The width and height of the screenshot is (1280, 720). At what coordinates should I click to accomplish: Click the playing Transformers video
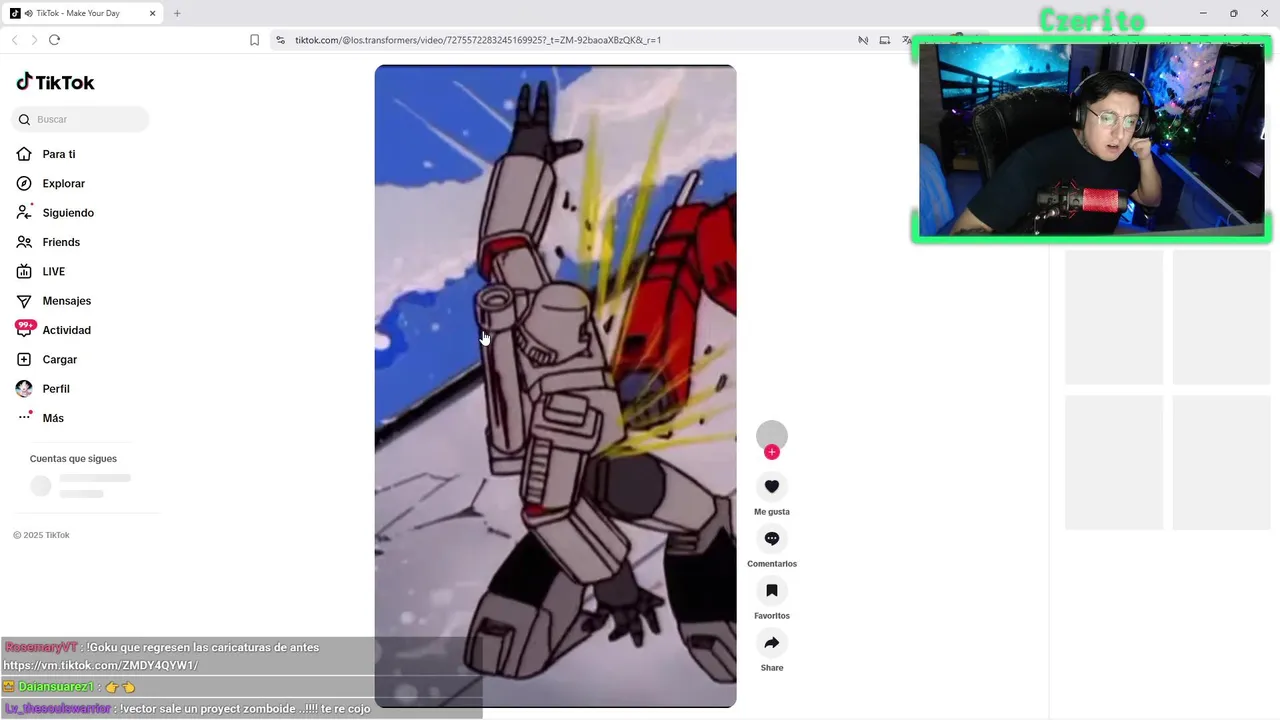[x=555, y=386]
